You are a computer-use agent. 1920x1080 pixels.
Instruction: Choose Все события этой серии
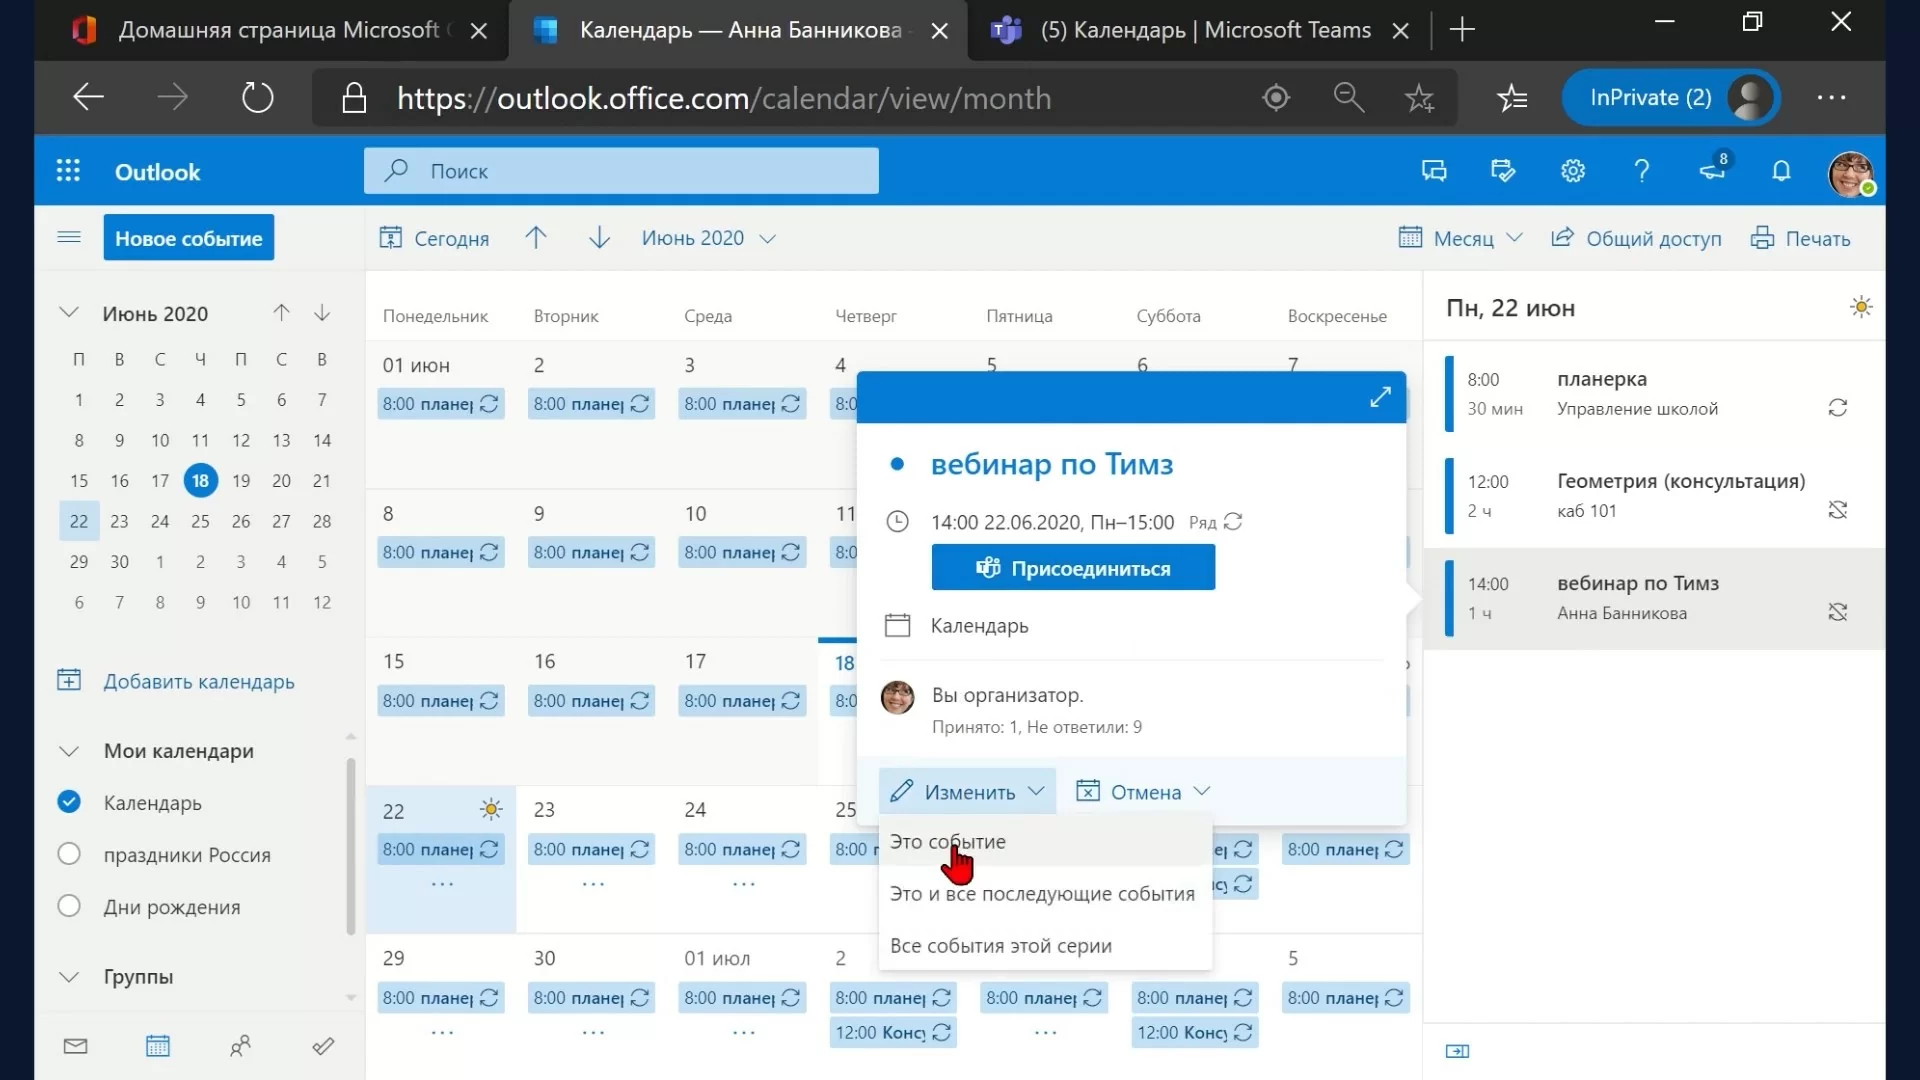click(x=1045, y=945)
